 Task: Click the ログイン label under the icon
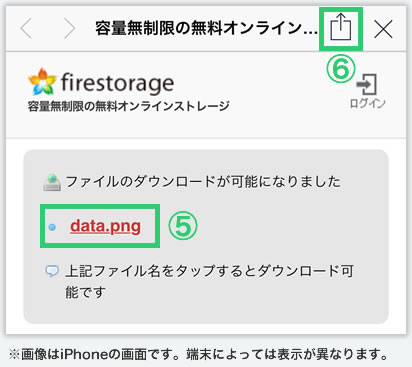[367, 103]
